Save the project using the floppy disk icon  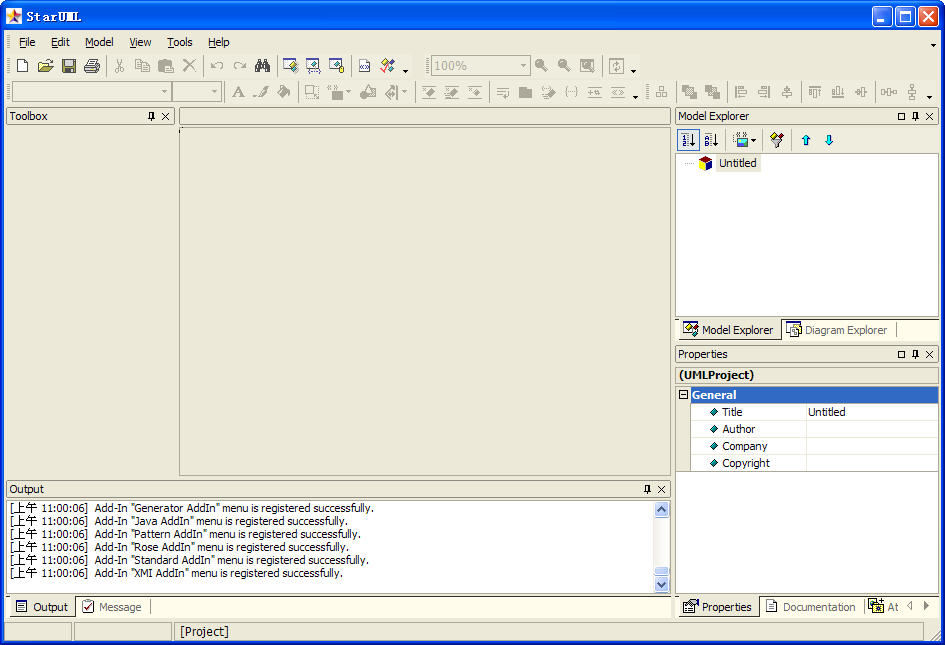[69, 66]
